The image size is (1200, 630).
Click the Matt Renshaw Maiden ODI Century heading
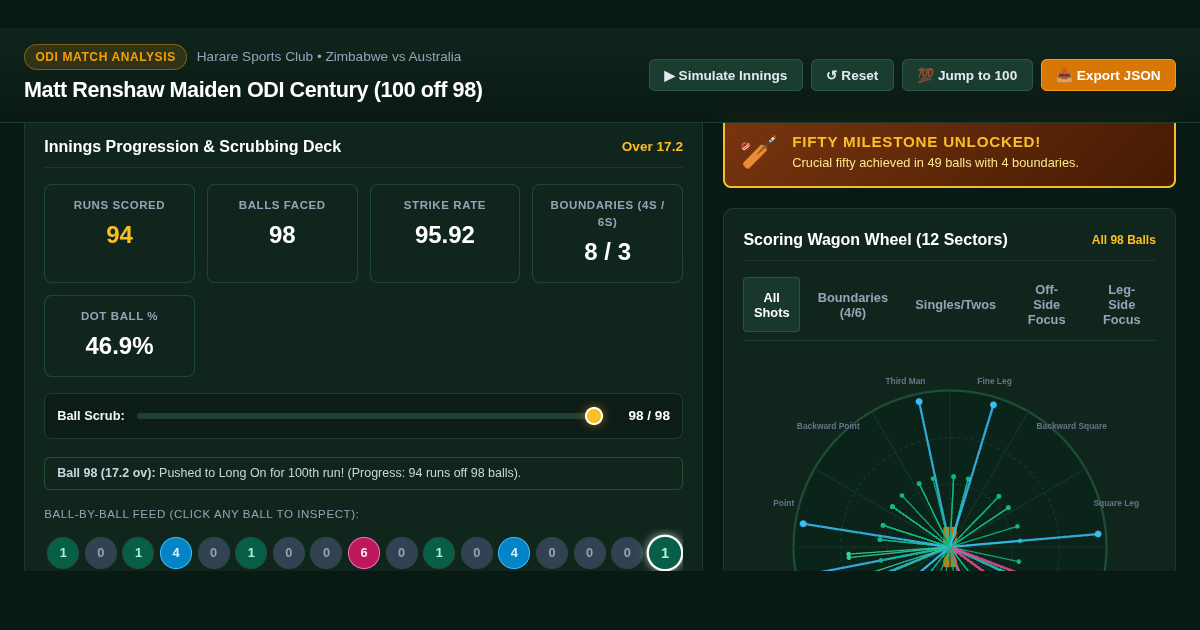tap(253, 90)
